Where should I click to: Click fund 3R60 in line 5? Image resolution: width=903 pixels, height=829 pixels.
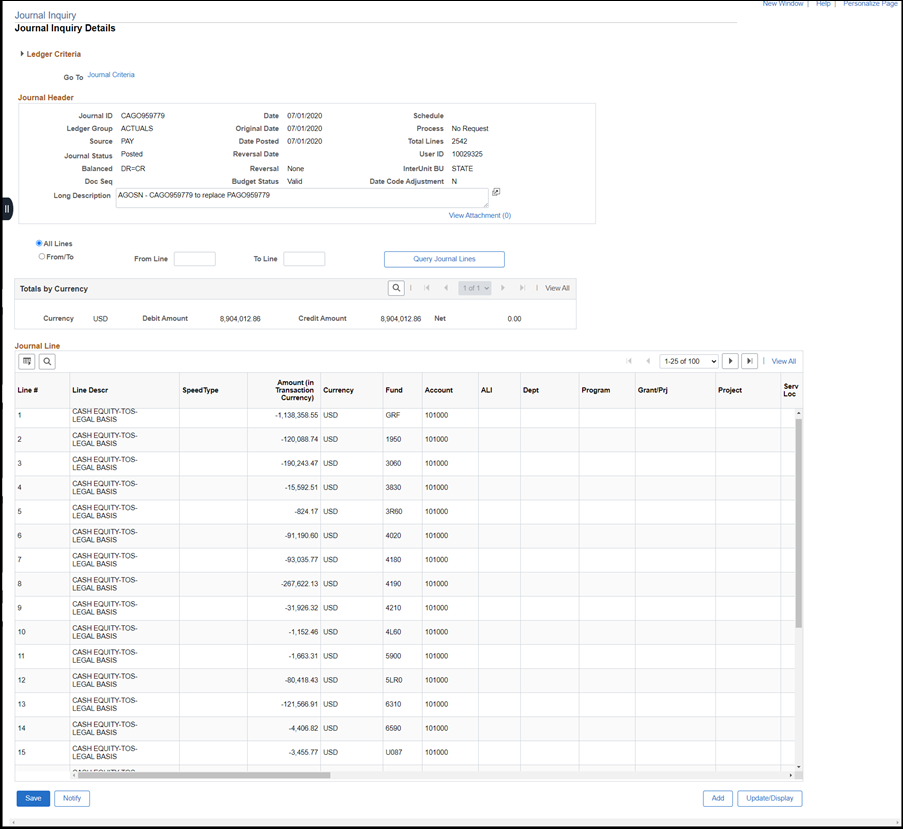pyautogui.click(x=394, y=511)
